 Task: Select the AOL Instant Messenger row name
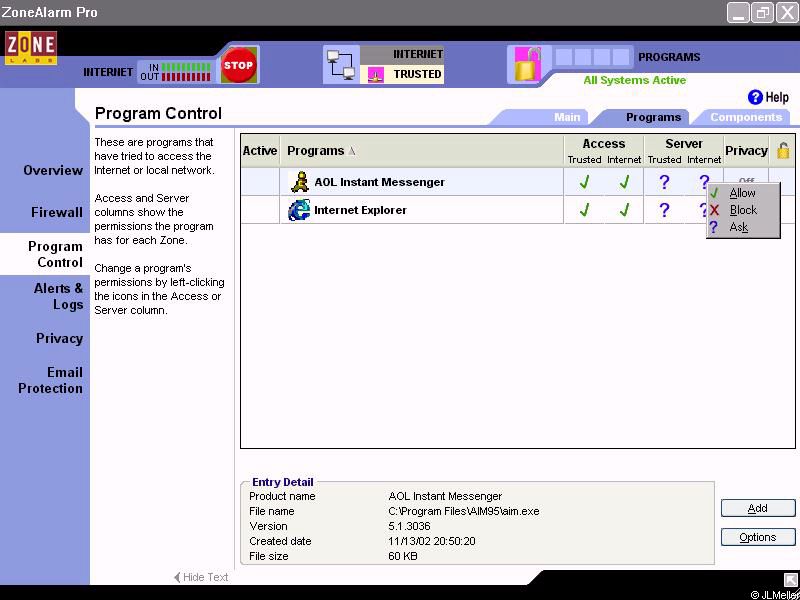379,182
